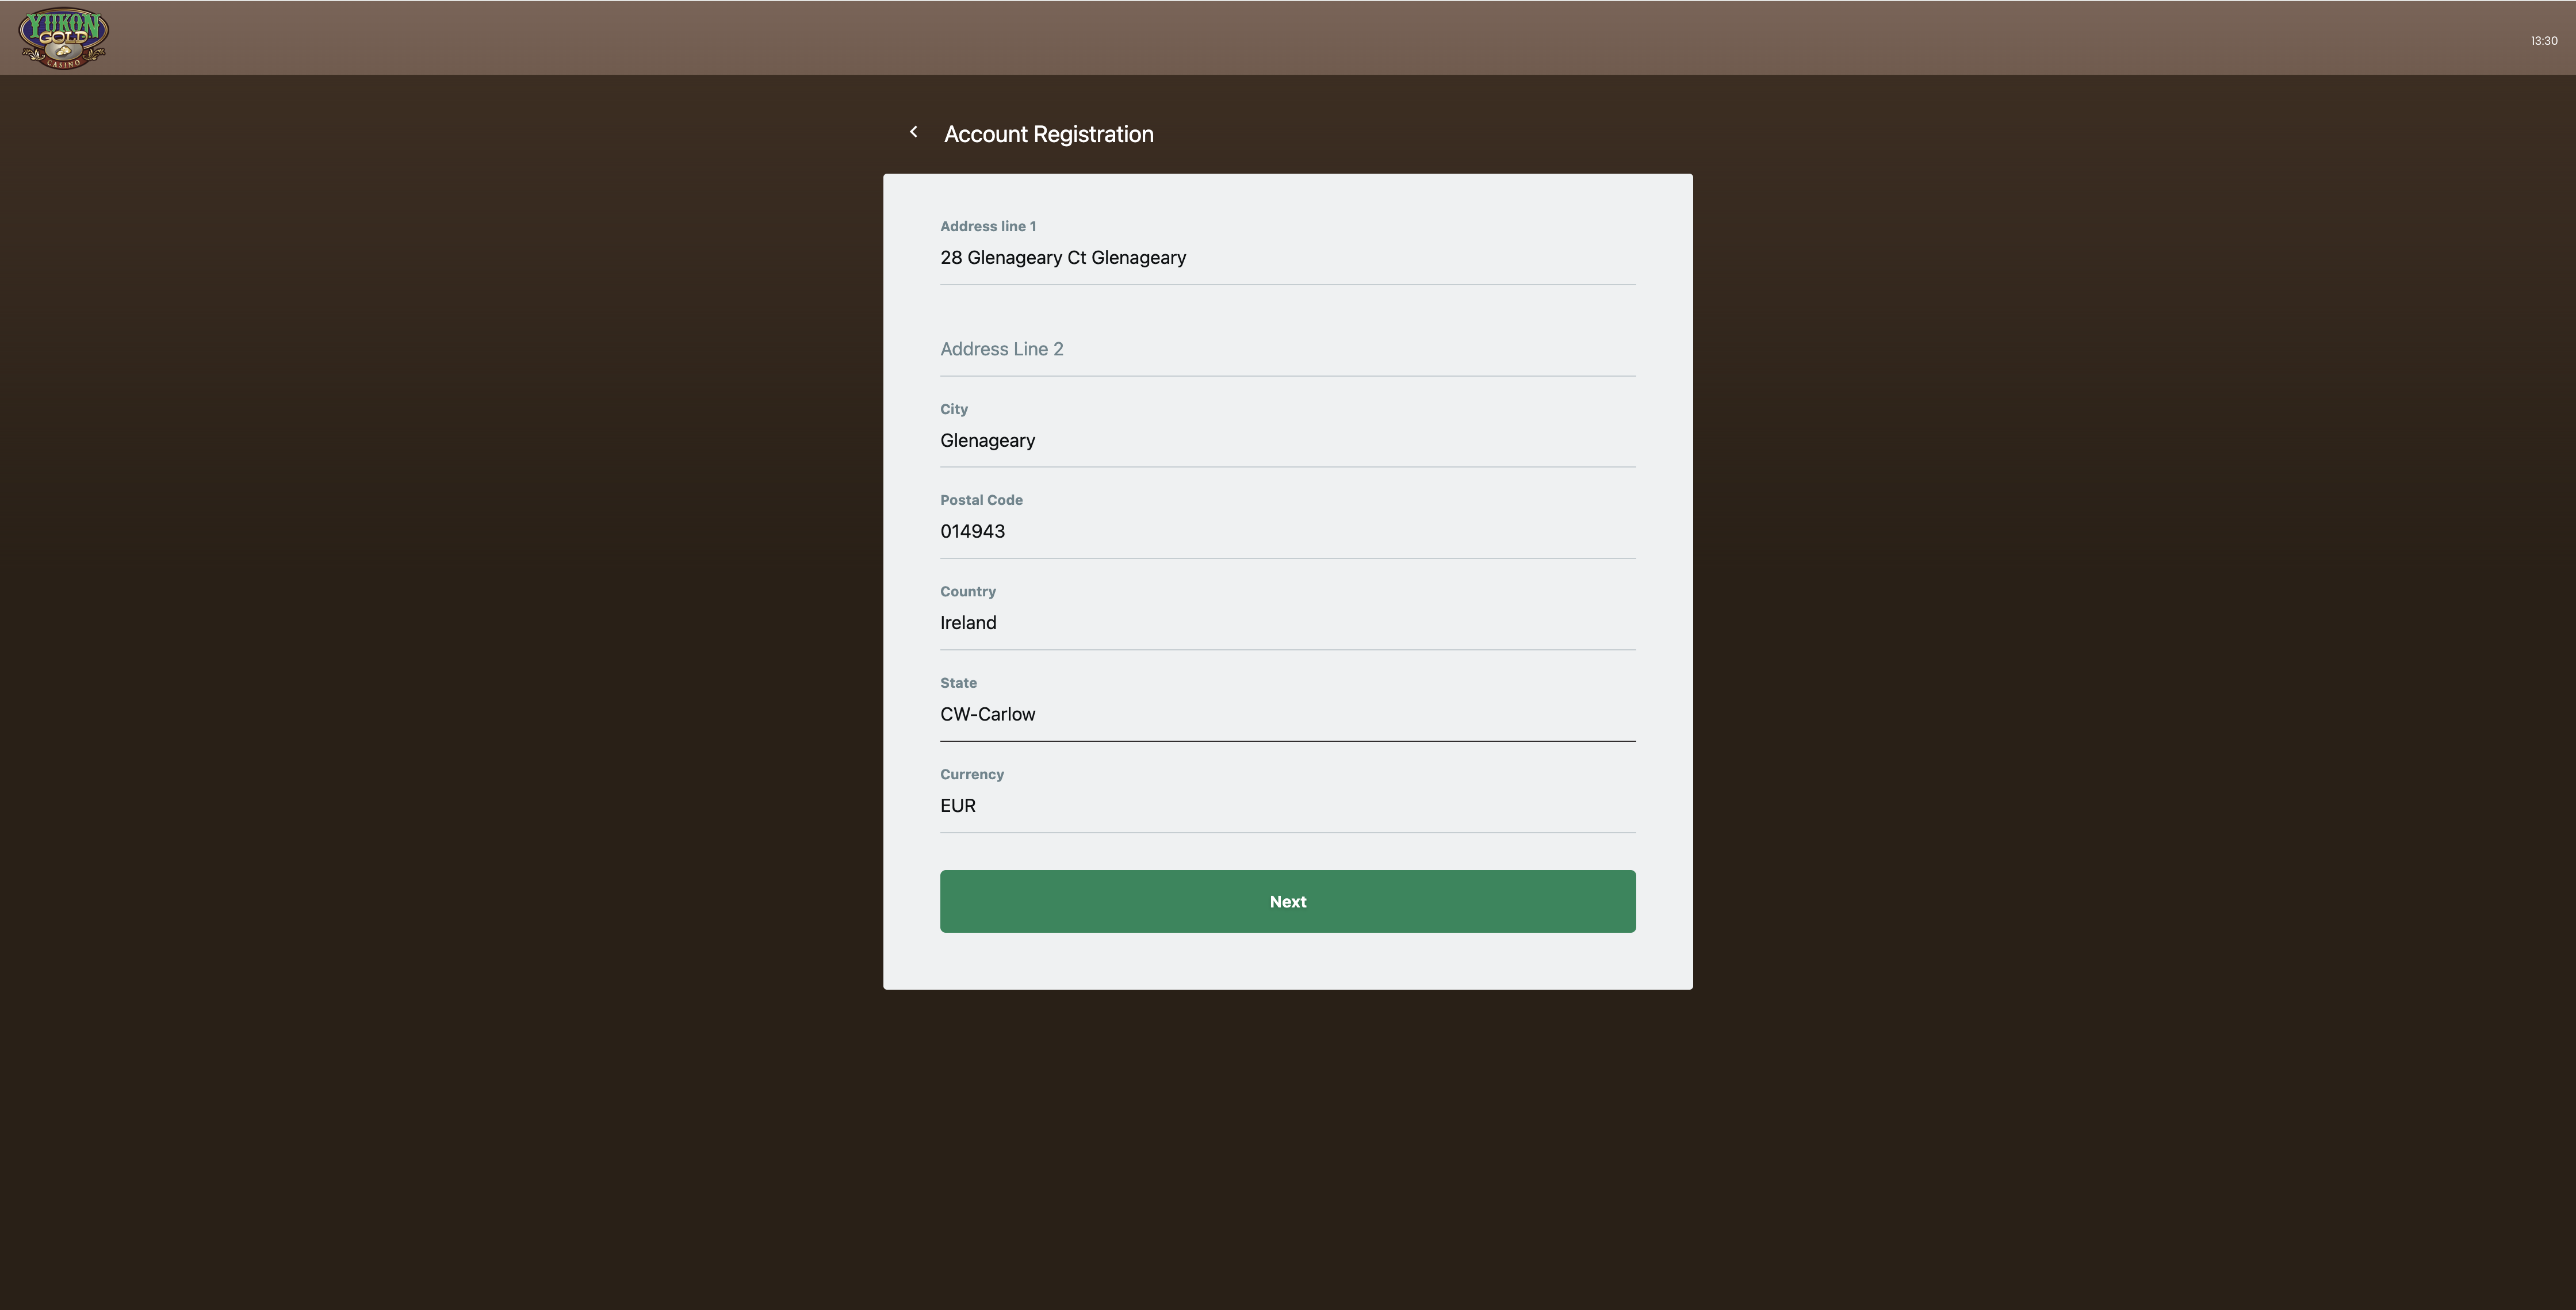Focus the Address Line 2 field
The image size is (2576, 1310).
point(1287,349)
